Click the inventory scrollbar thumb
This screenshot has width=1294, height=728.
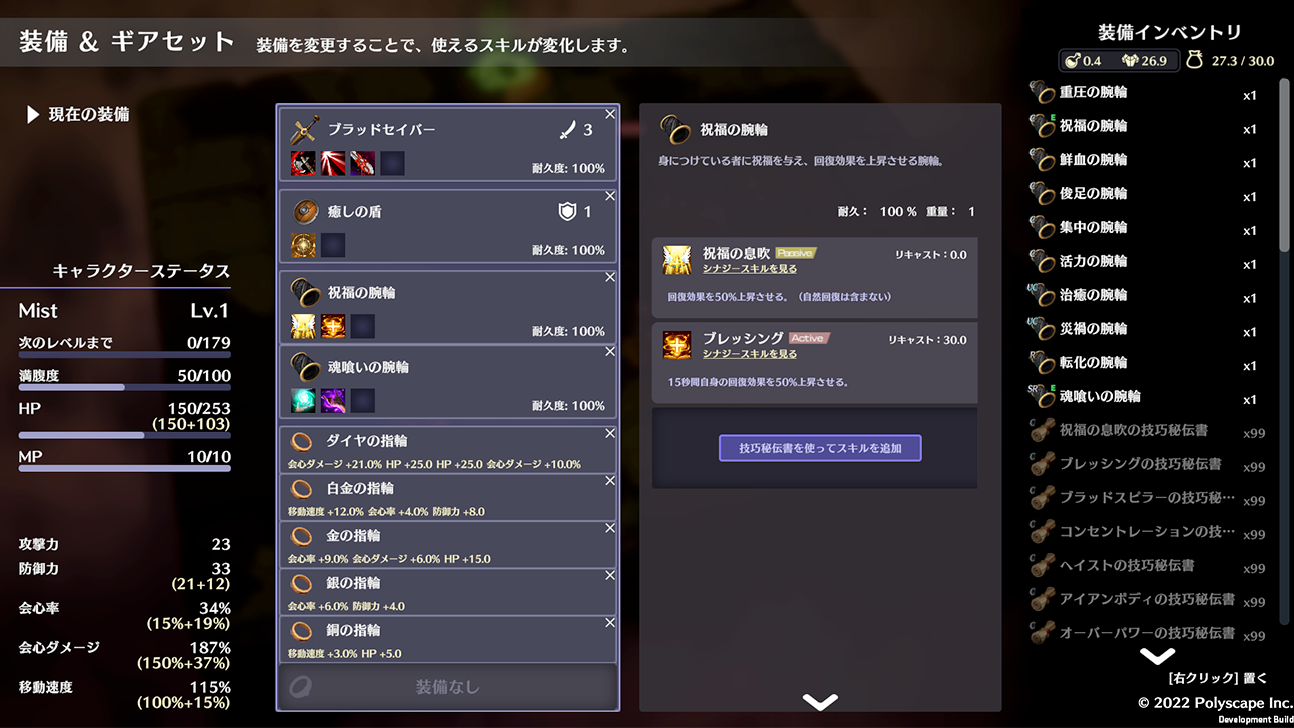point(1284,165)
